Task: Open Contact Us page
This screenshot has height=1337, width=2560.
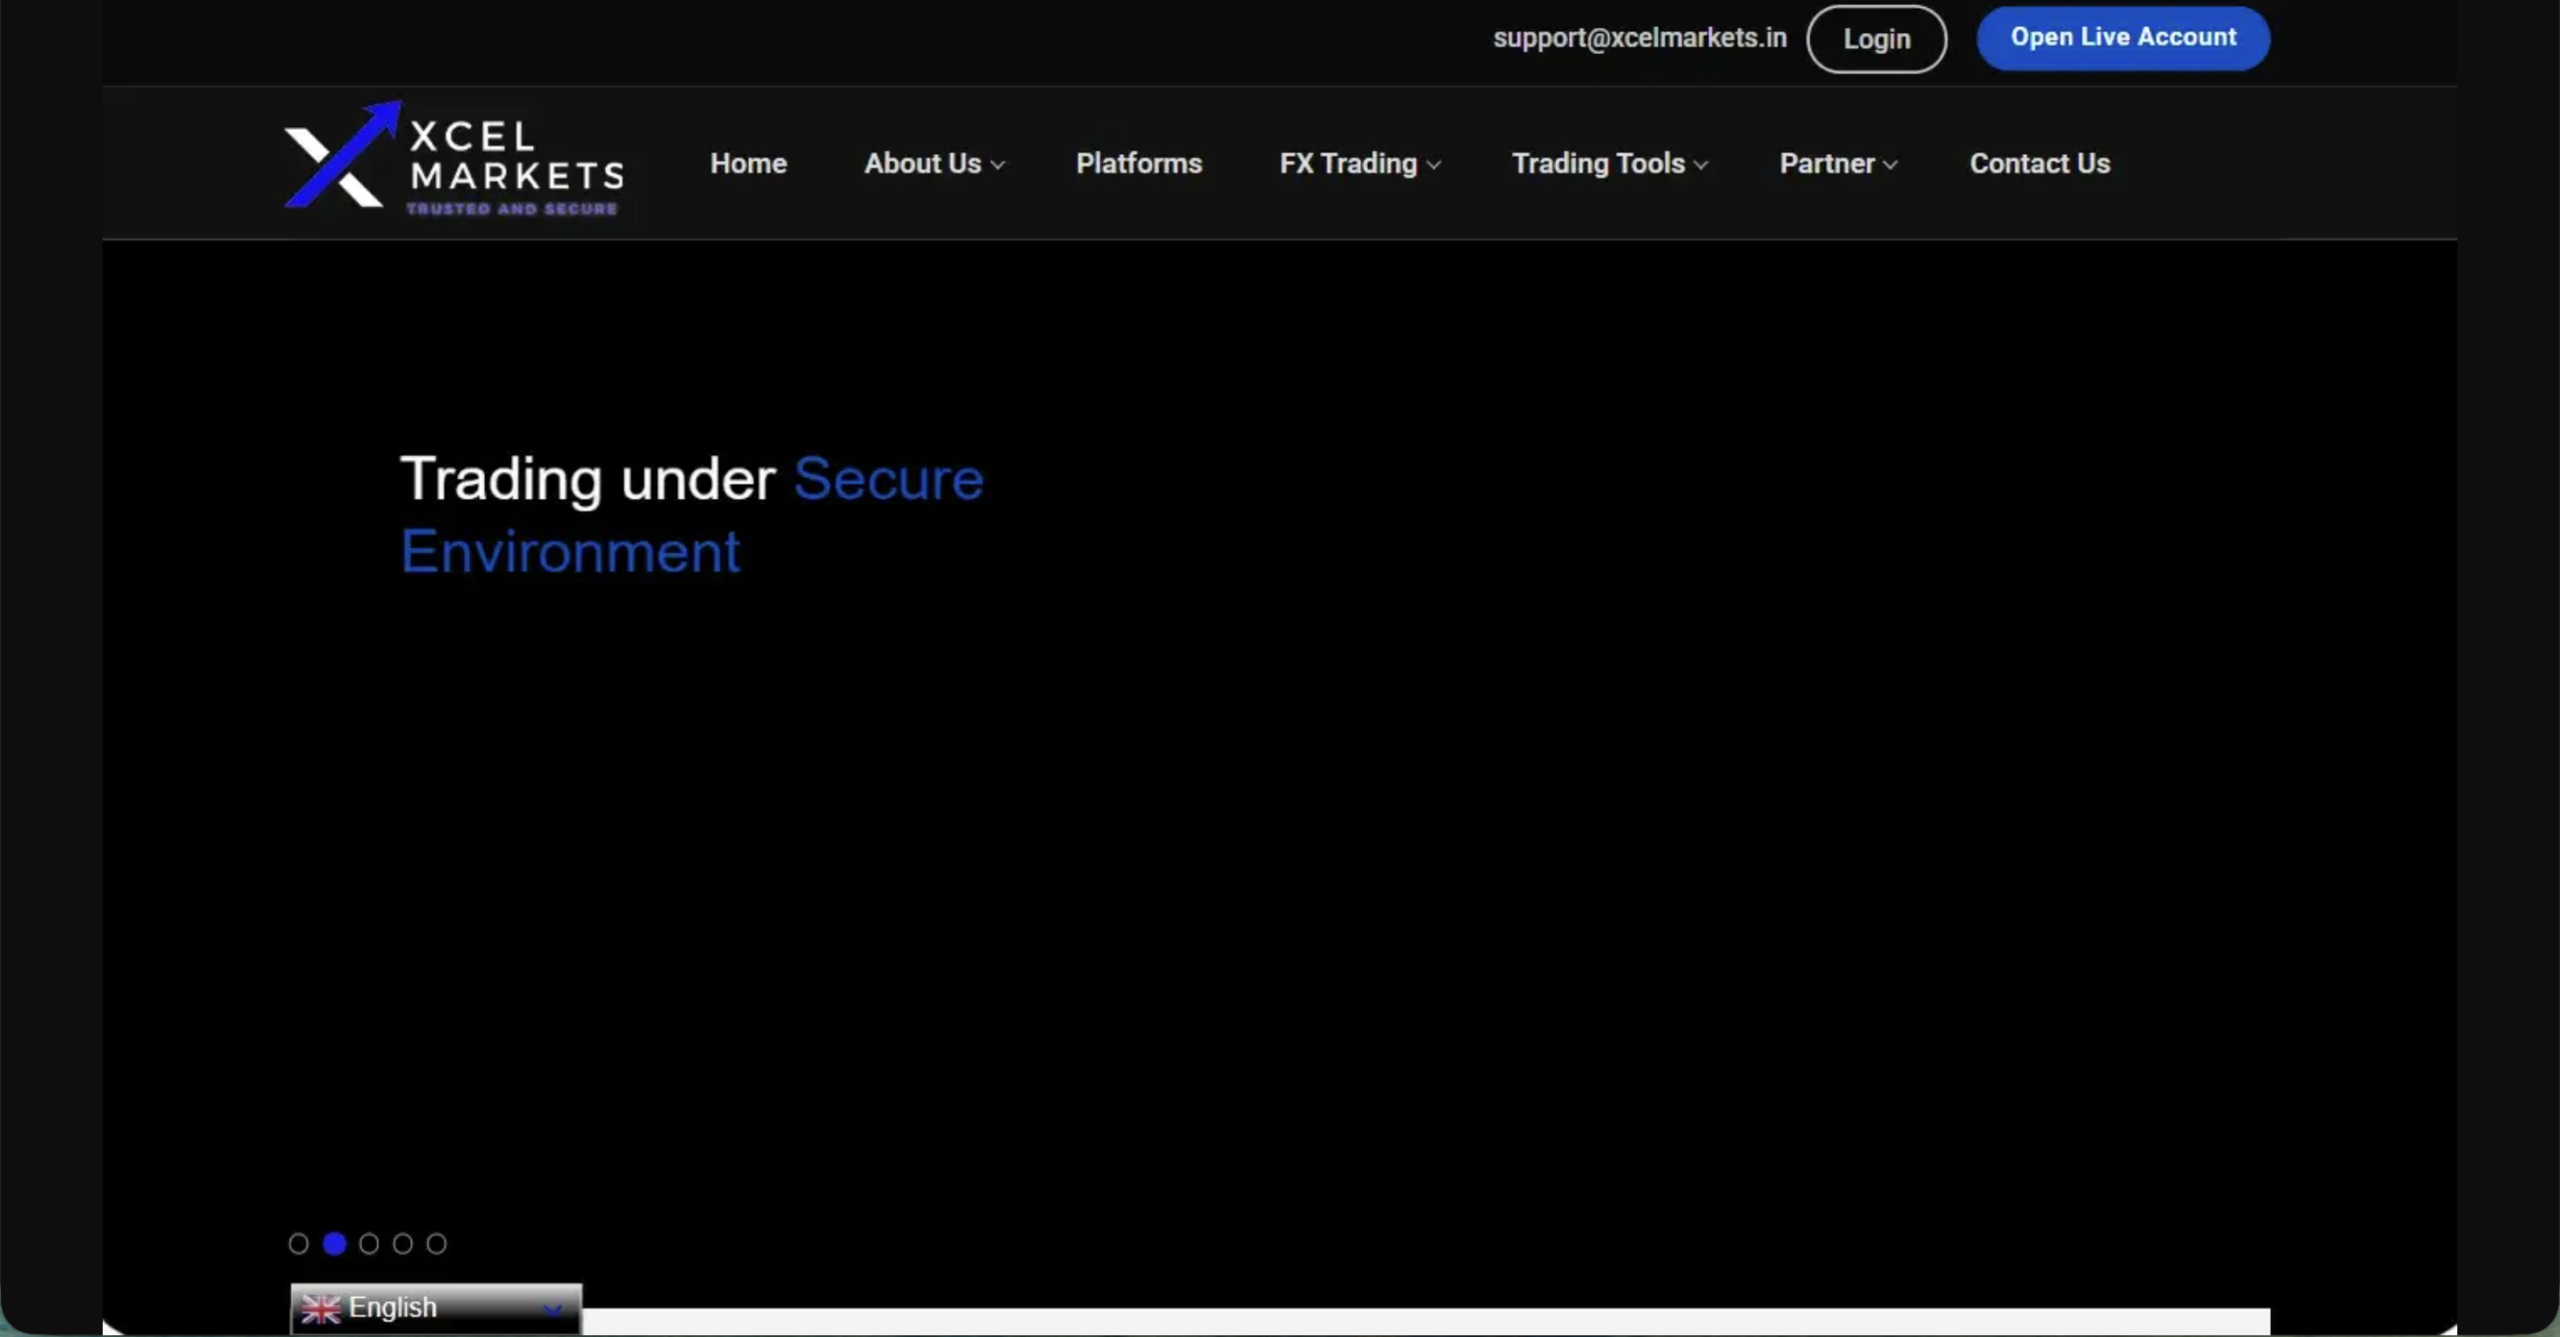Action: point(2039,163)
